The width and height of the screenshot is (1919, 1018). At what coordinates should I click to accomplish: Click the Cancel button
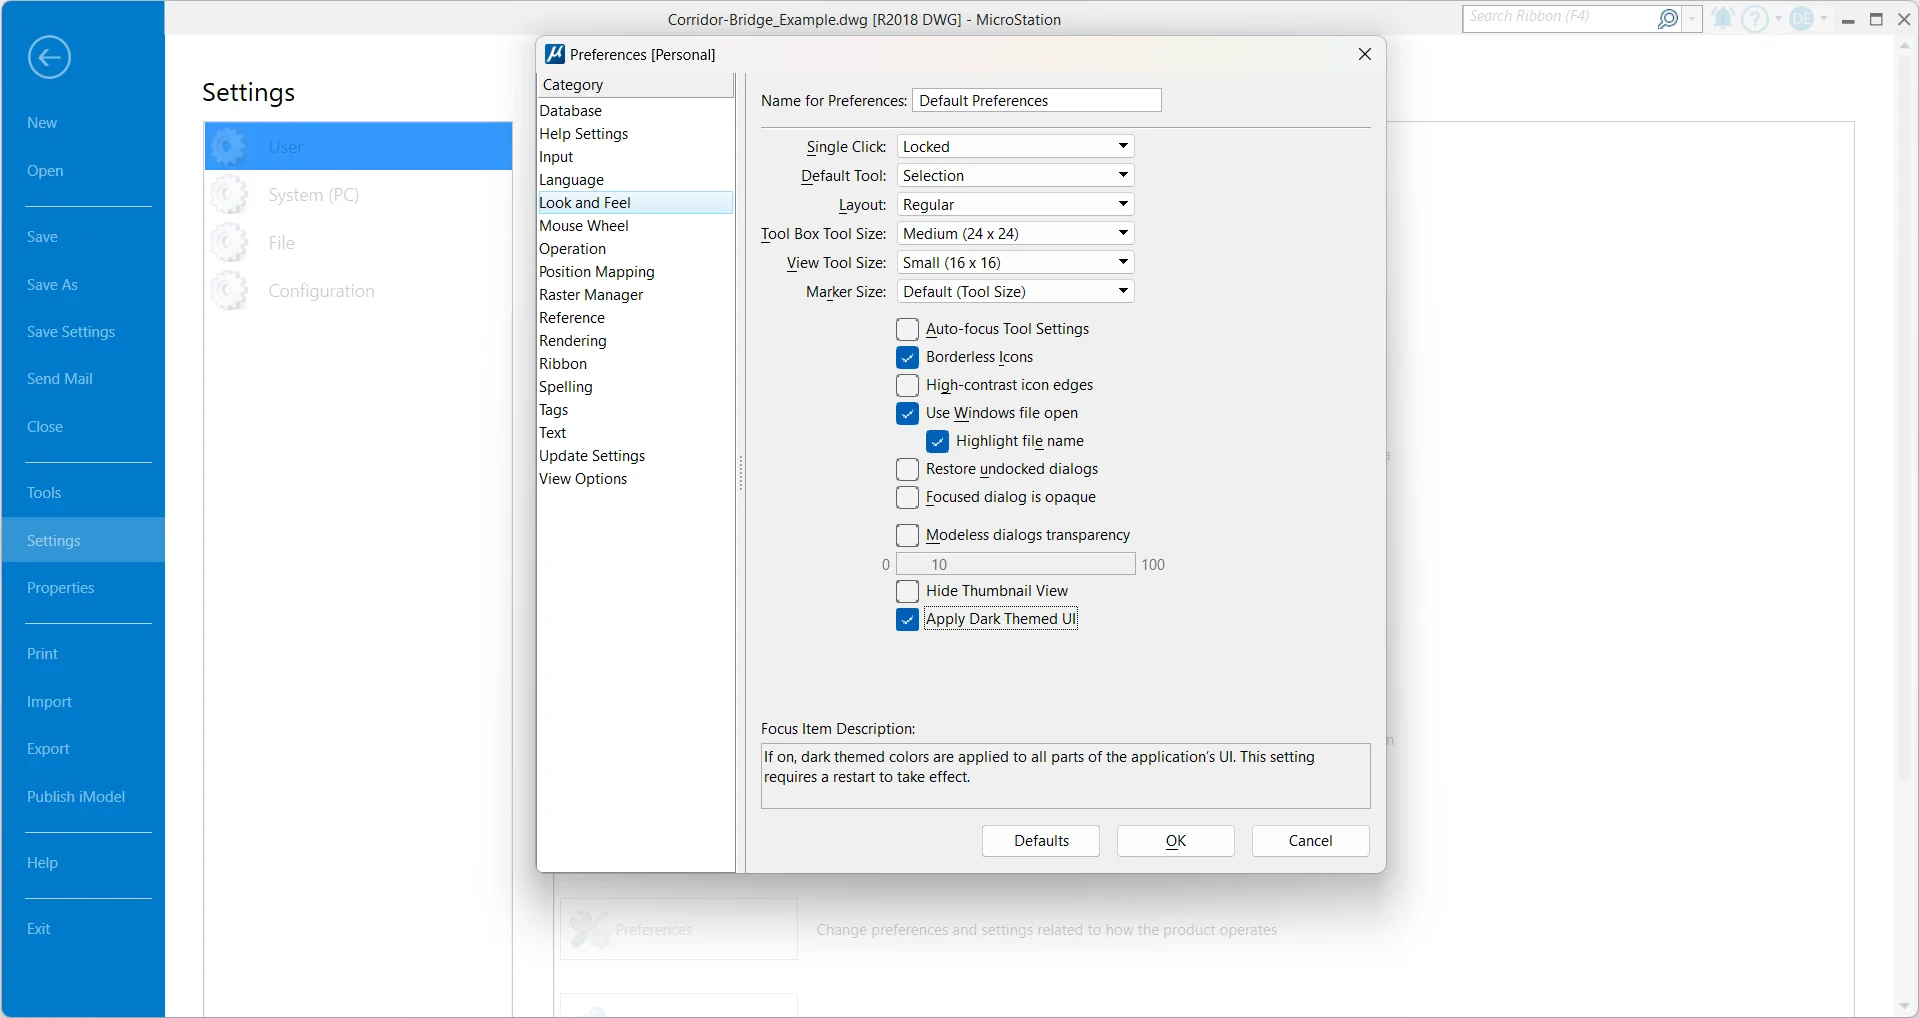[1311, 841]
